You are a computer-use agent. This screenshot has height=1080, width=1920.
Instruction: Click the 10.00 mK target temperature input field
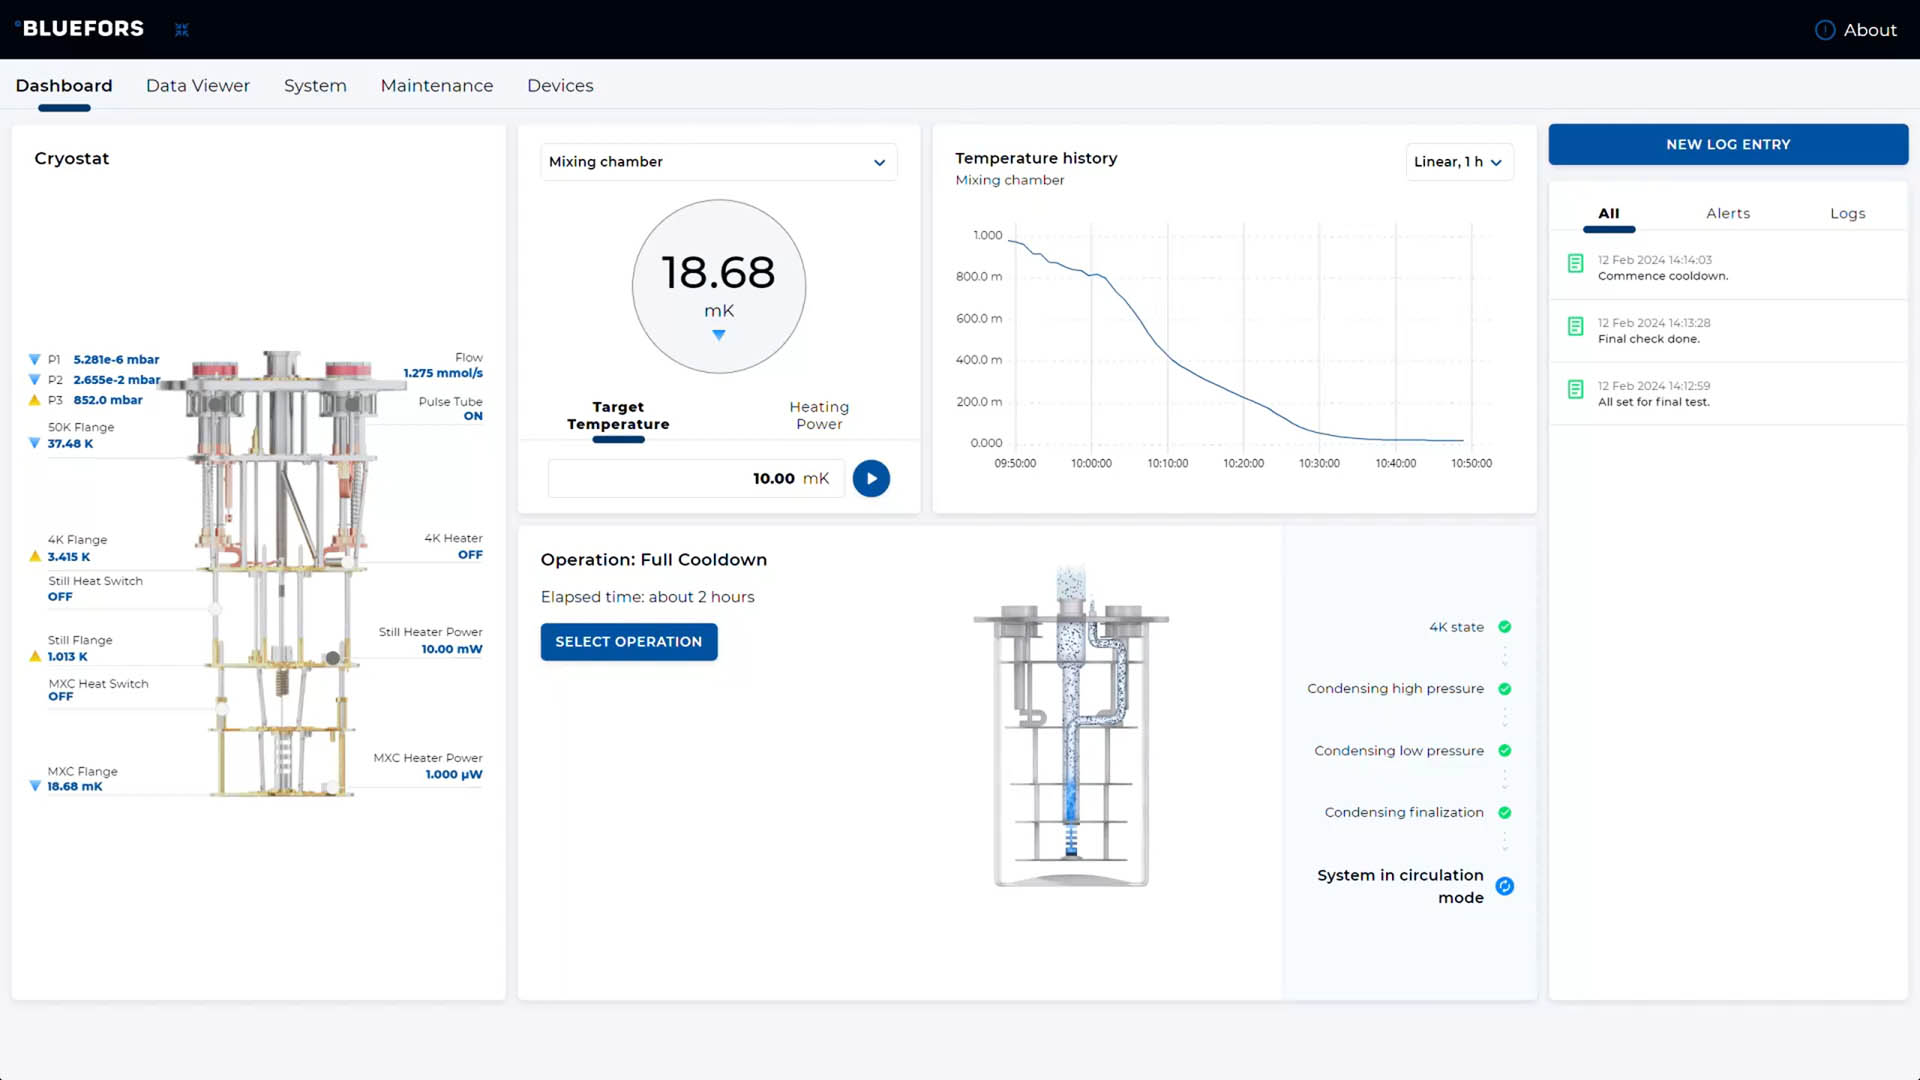[x=697, y=478]
